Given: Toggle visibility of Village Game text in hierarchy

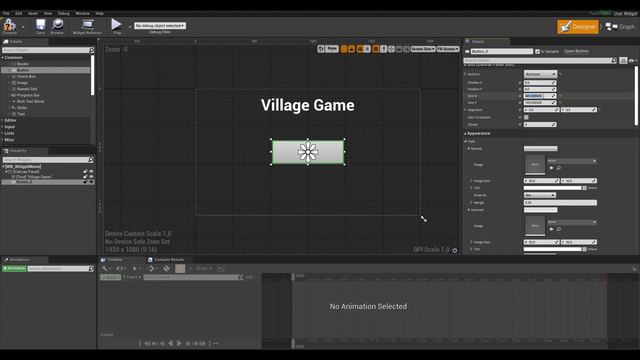Looking at the screenshot, I should (x=91, y=177).
